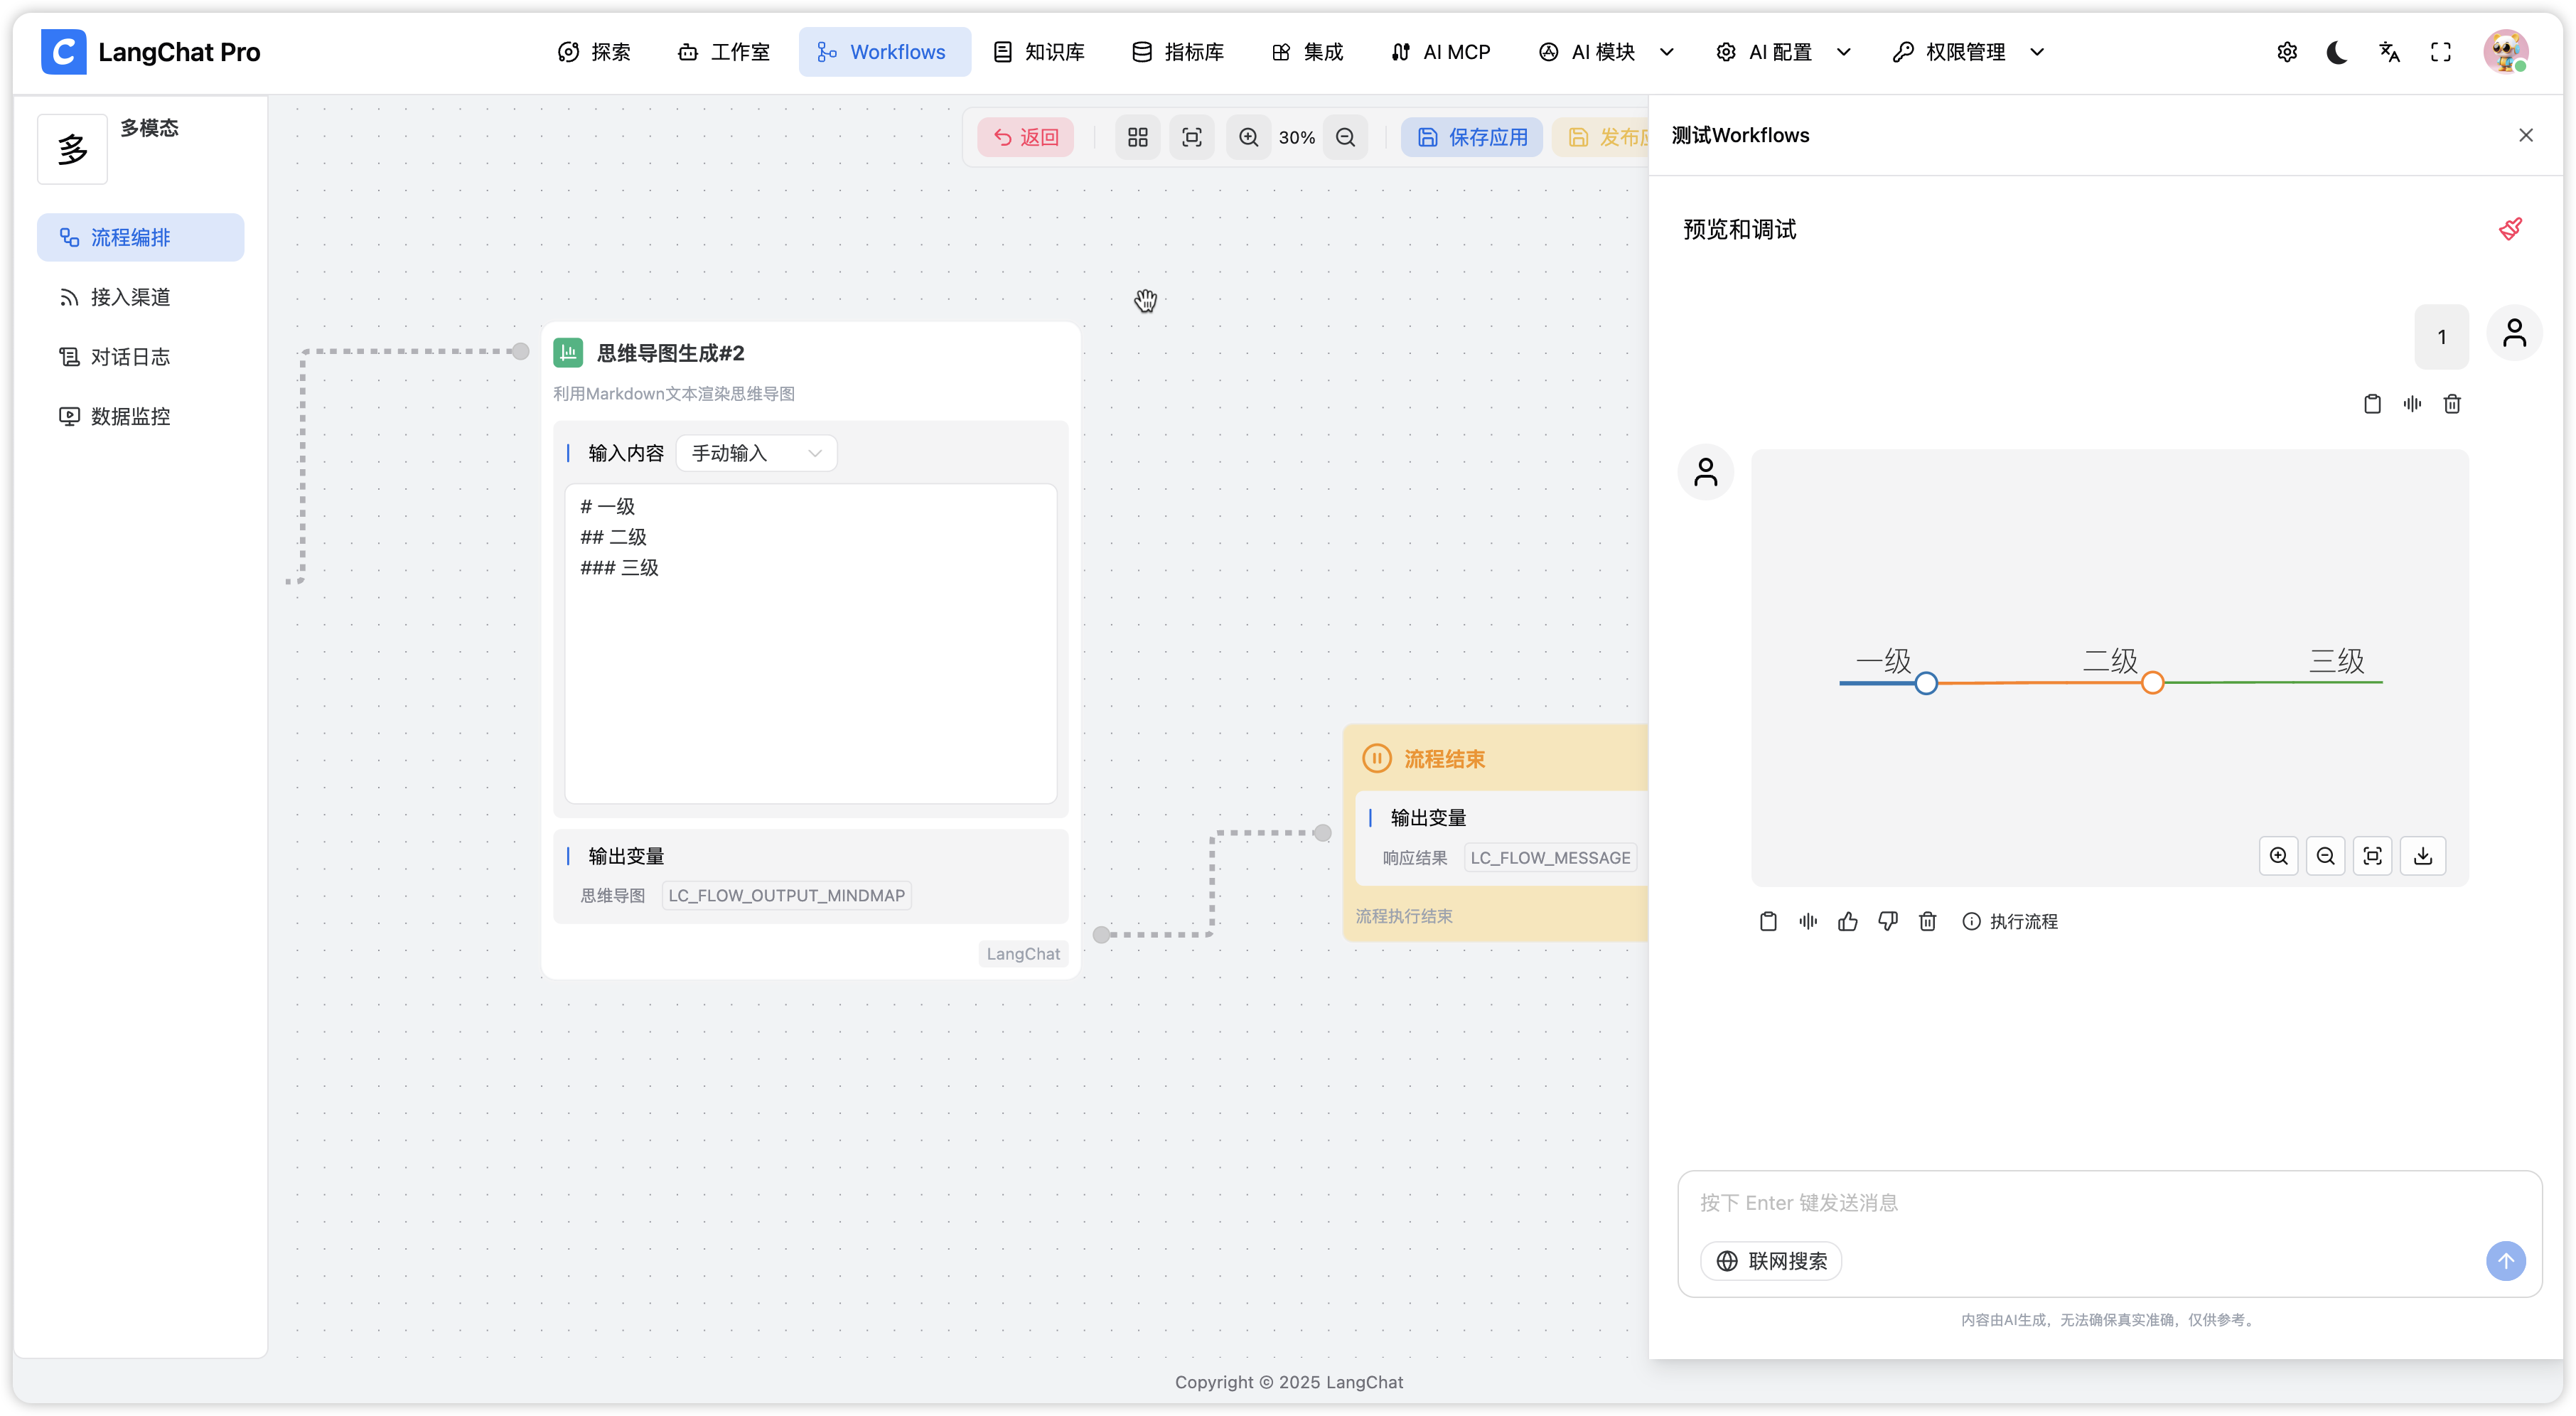This screenshot has height=1416, width=2576.
Task: Fit mind map preview to view
Action: pyautogui.click(x=2372, y=856)
